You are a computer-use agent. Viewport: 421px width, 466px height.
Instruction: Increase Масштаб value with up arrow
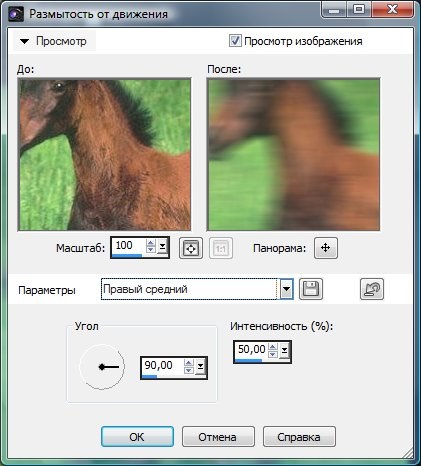(151, 243)
